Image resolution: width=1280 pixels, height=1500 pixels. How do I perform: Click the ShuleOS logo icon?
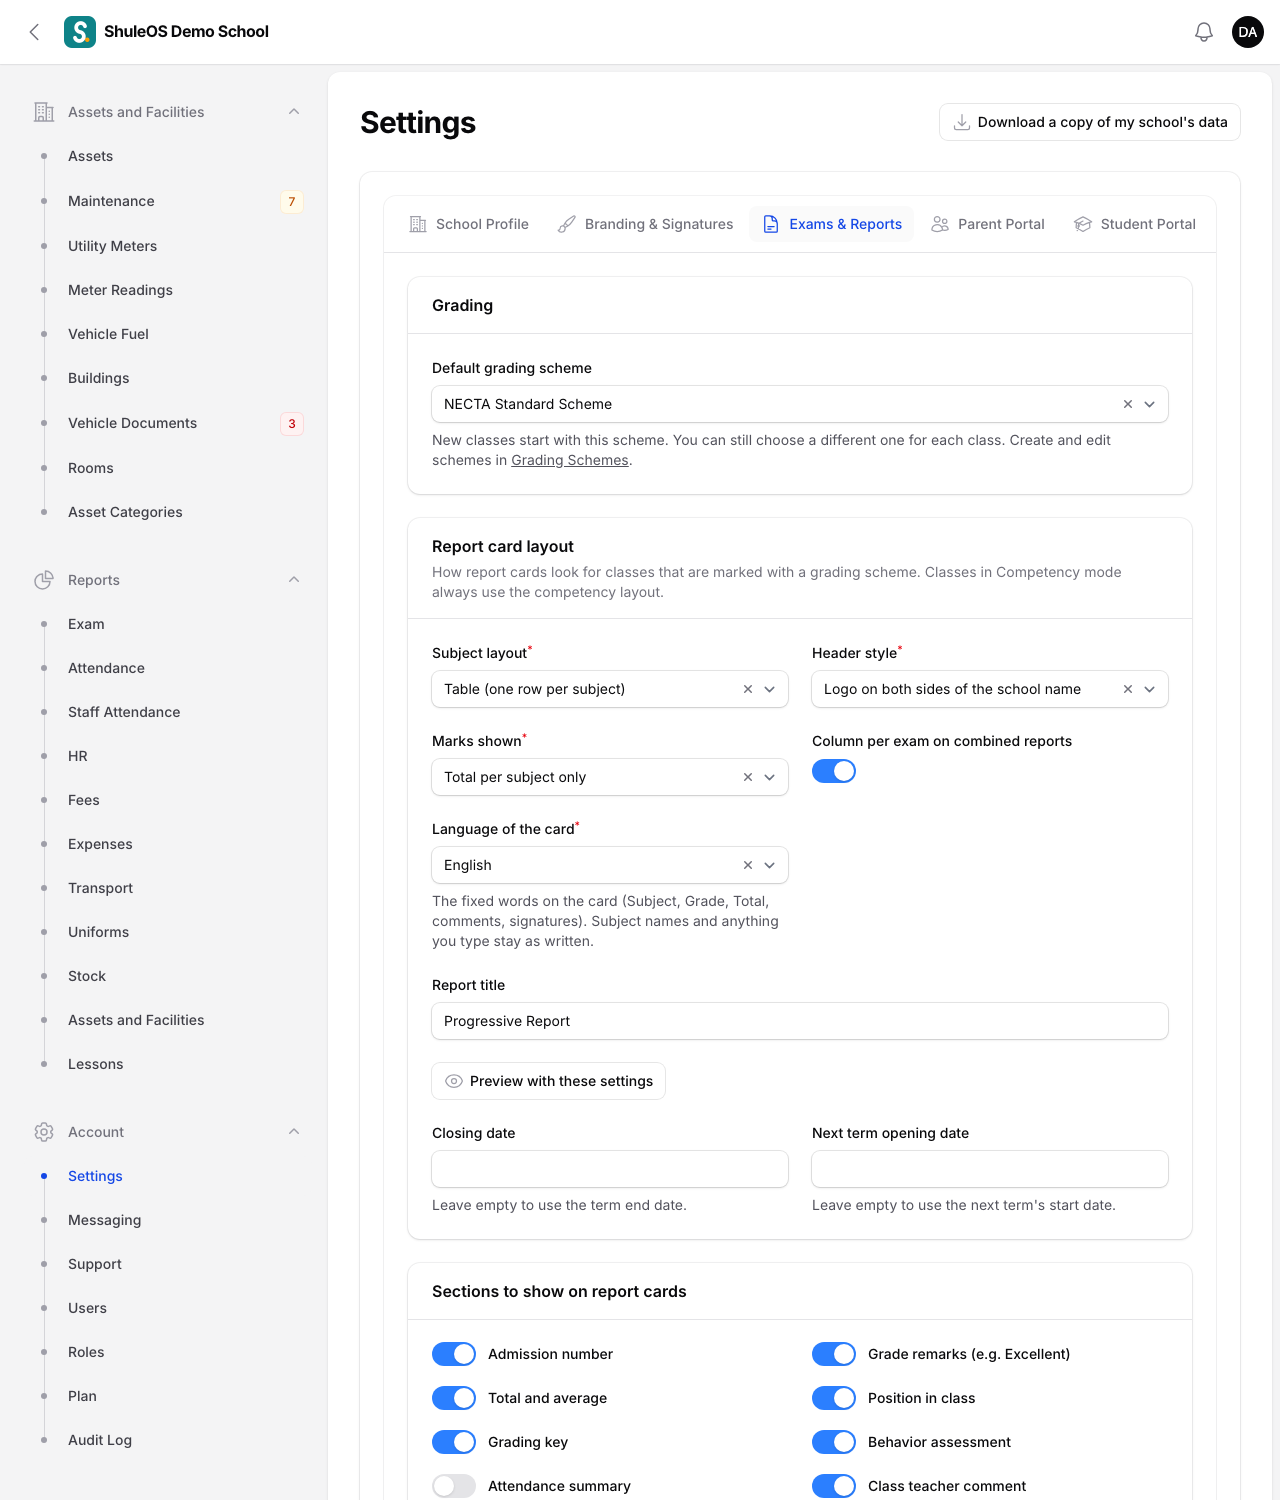click(x=80, y=32)
